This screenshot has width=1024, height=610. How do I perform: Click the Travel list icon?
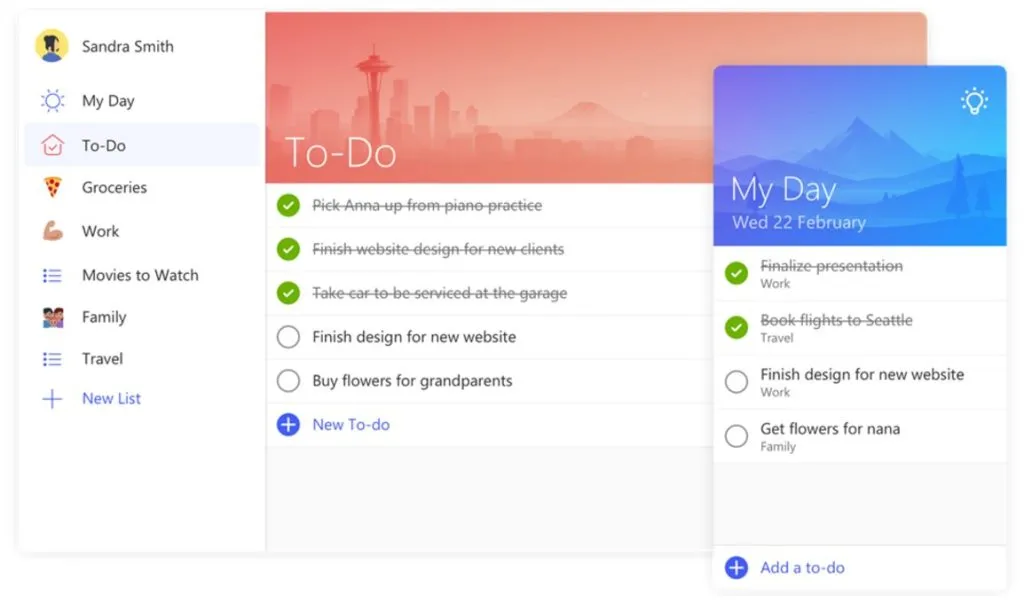tap(52, 359)
